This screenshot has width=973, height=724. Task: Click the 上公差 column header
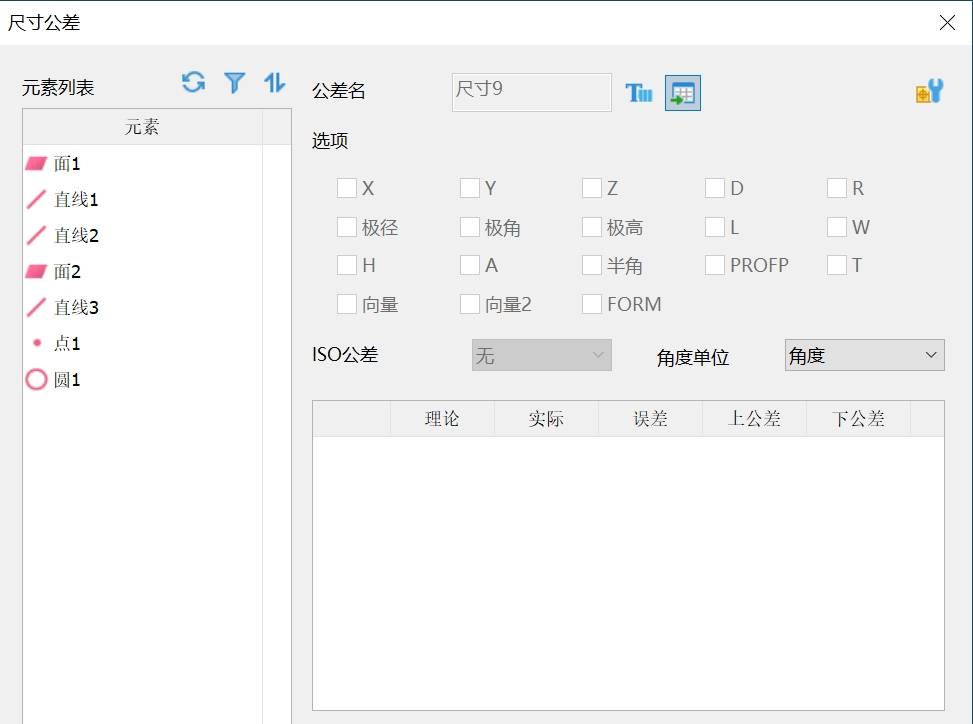click(755, 418)
